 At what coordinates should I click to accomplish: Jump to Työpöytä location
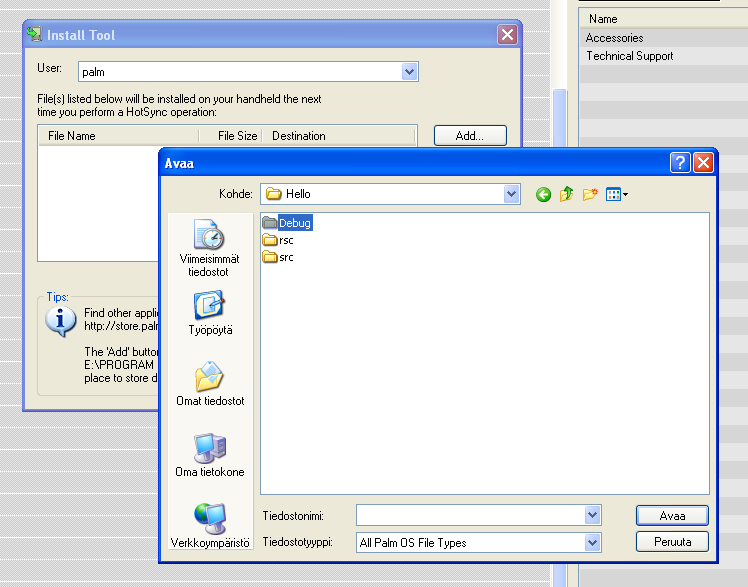tap(210, 313)
